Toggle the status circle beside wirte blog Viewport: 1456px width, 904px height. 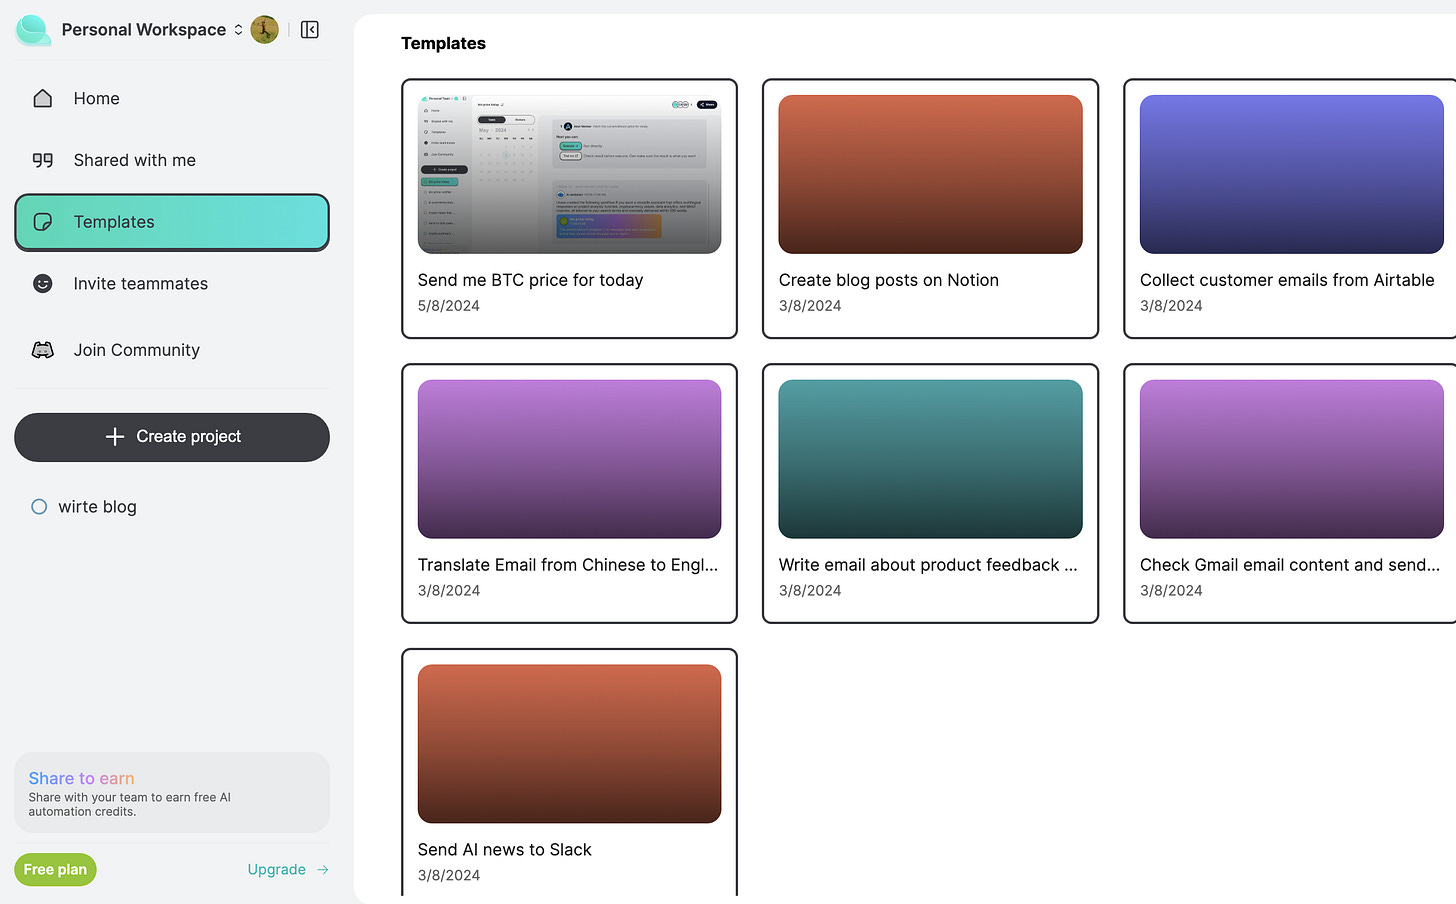(38, 507)
